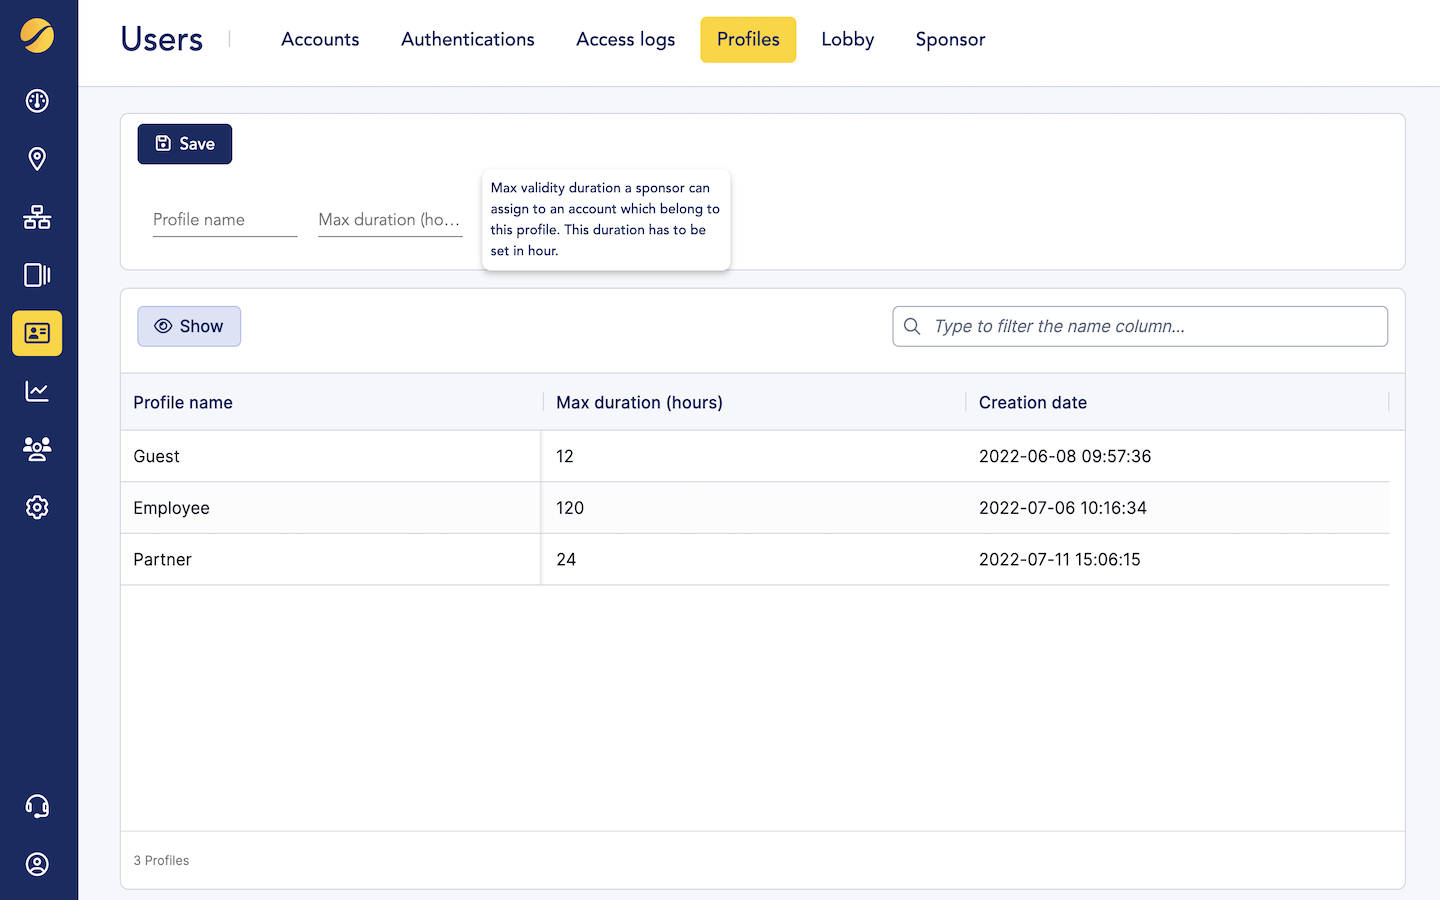Screen dimensions: 1440x900
Task: Toggle visibility with the Show eye button
Action: point(189,325)
